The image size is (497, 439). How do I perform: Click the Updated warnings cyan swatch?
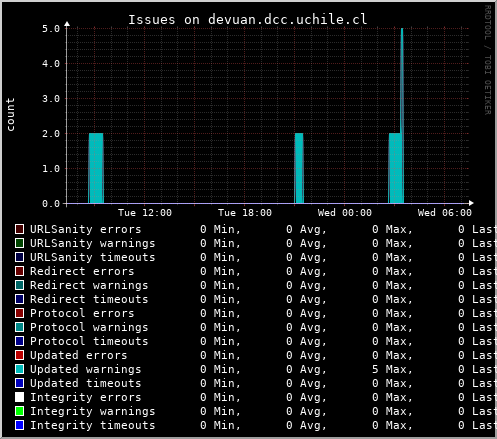coord(19,369)
